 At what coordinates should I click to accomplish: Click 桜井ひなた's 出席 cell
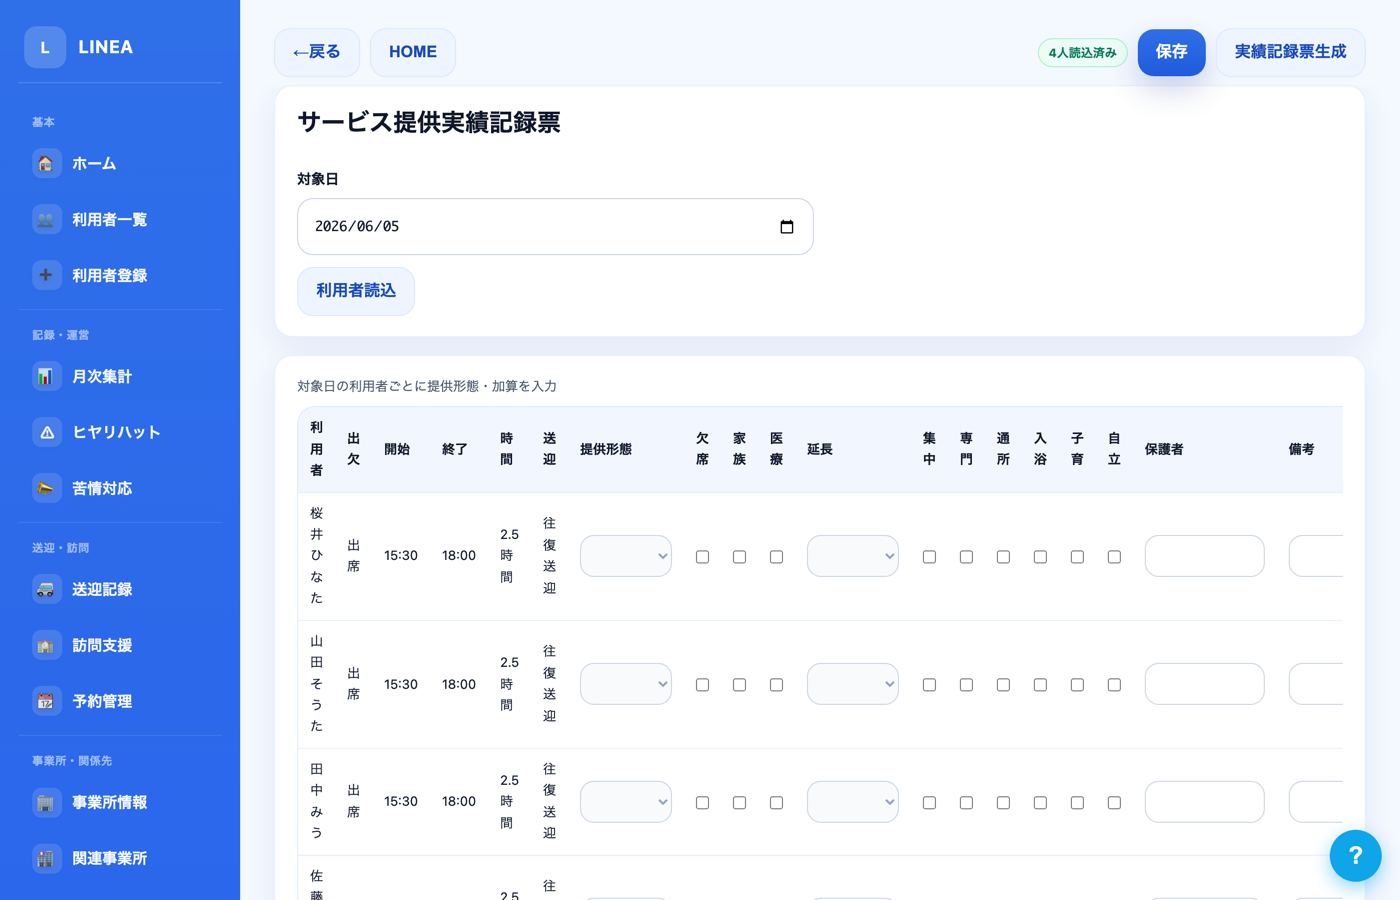tap(353, 556)
